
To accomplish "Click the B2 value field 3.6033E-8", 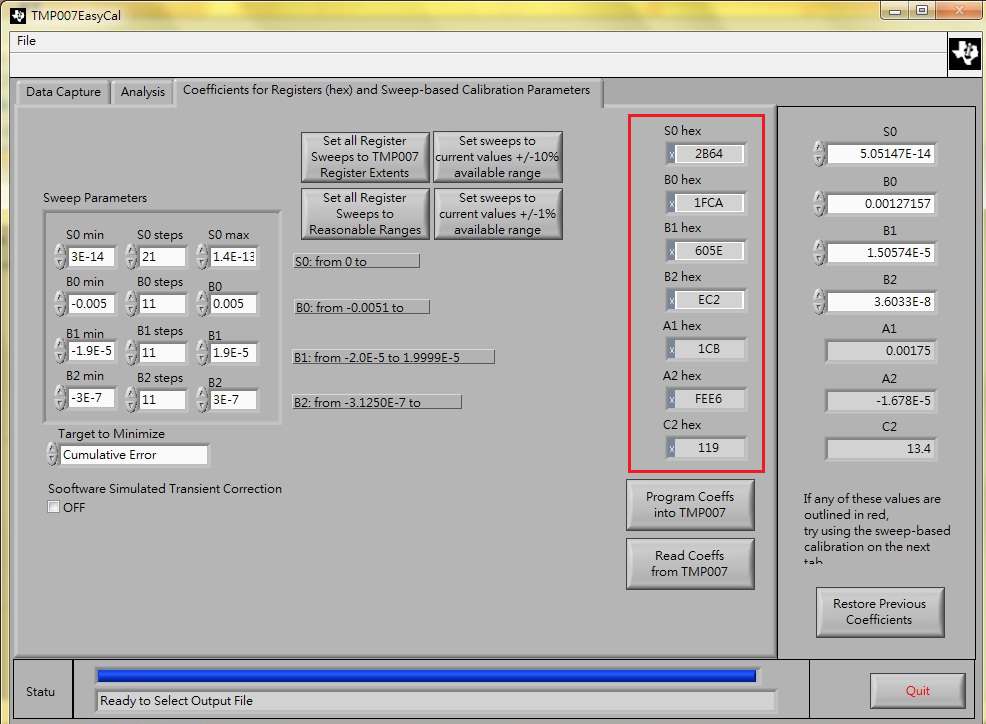I will click(x=881, y=302).
